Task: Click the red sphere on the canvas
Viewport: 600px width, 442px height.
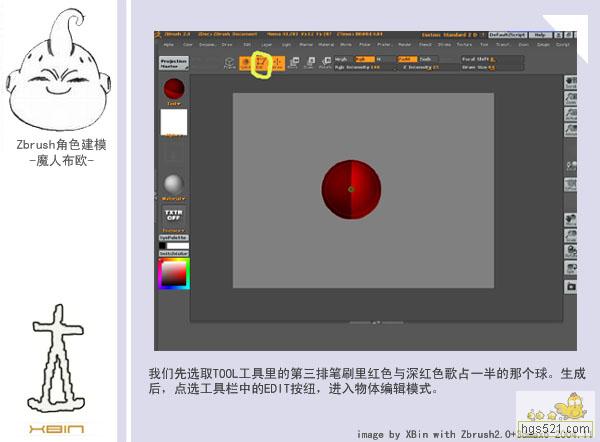Action: [351, 189]
